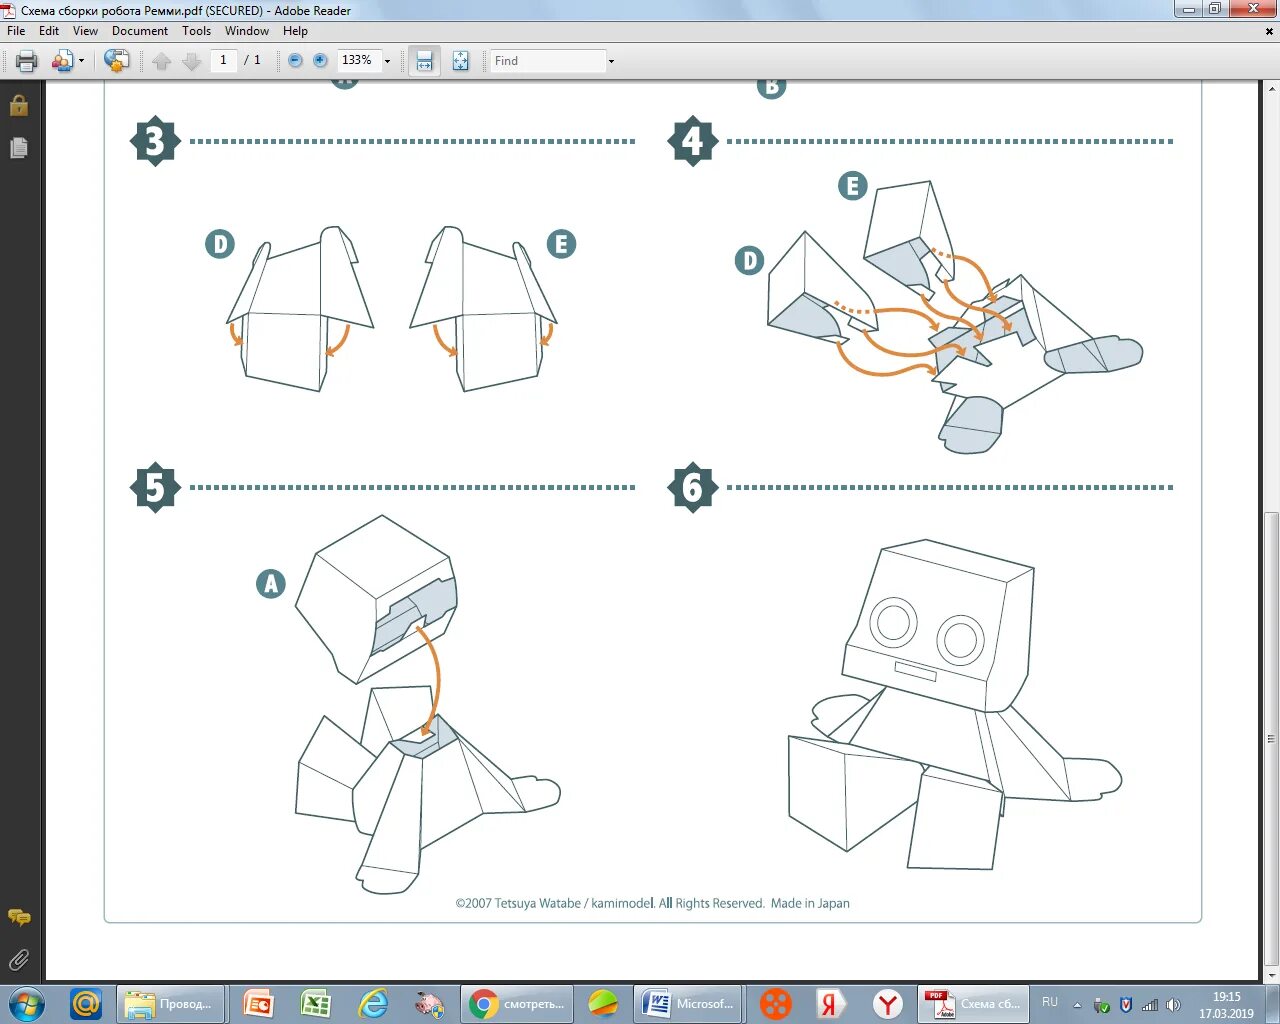Click the vertical scrollbar thumb
The image size is (1280, 1024).
coord(1271,740)
